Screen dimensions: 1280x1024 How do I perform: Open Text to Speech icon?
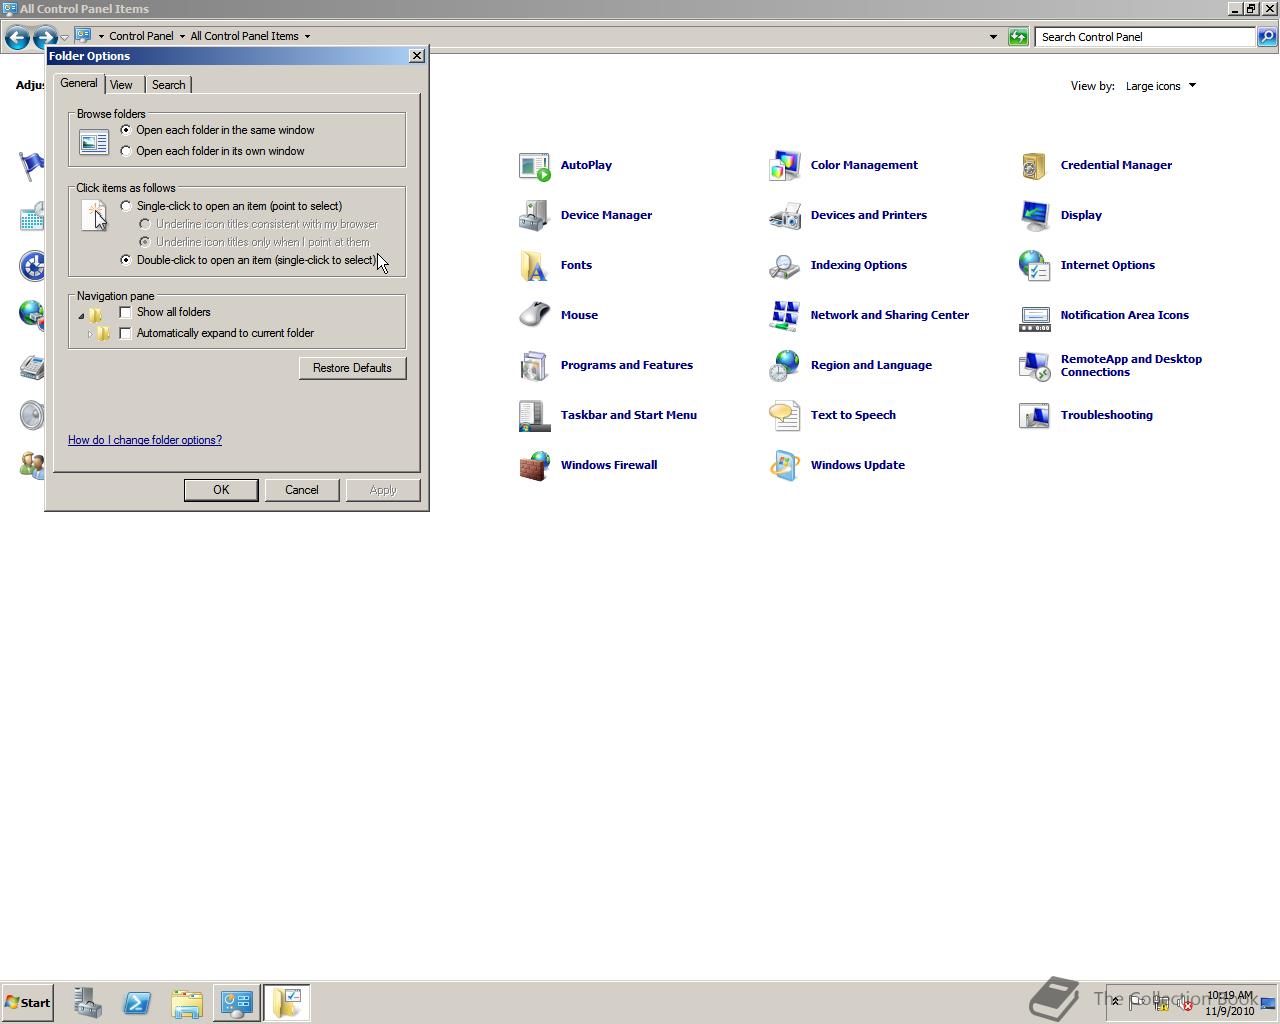tap(785, 416)
